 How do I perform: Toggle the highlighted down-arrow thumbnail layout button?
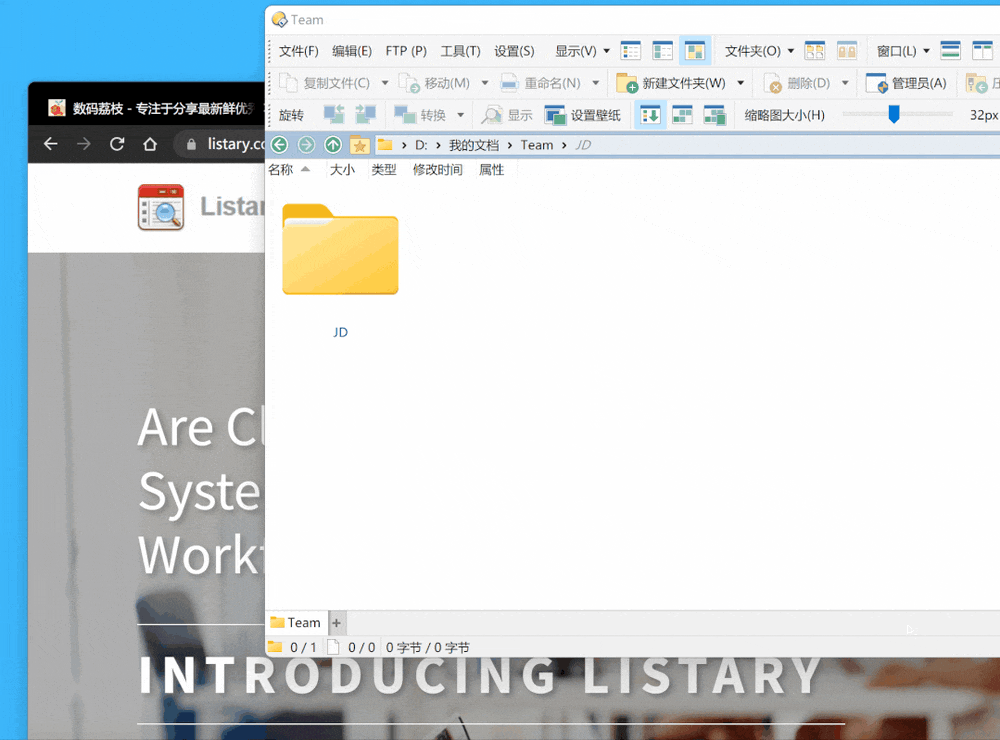(650, 115)
